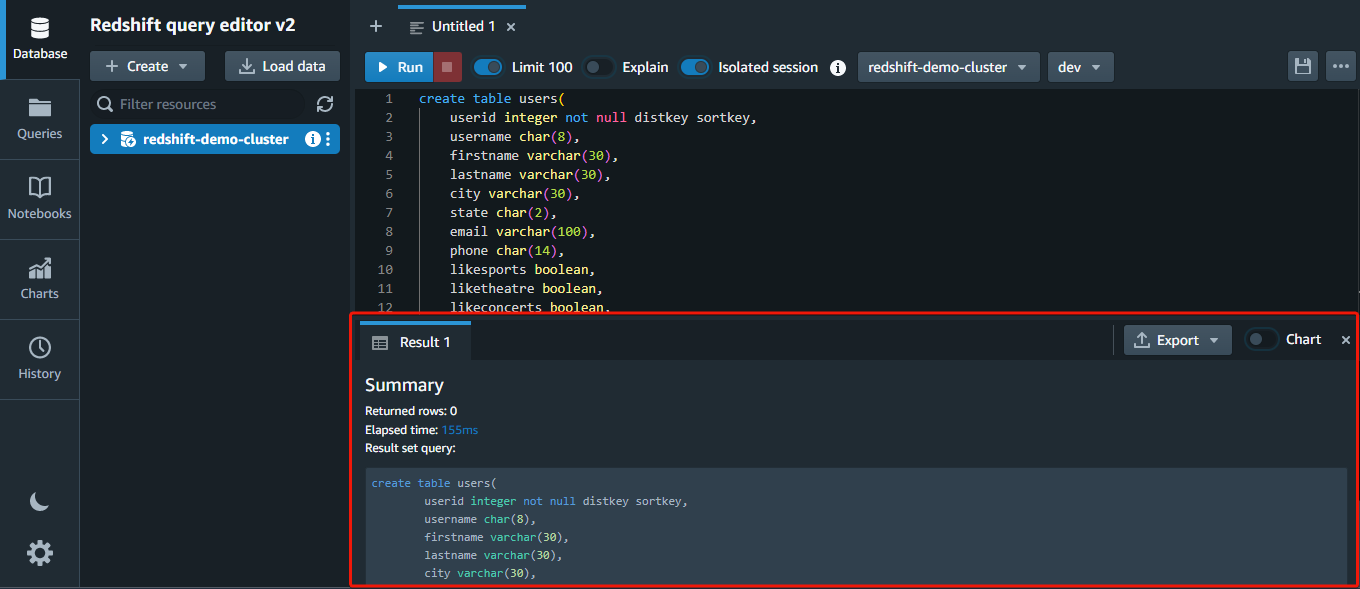Image resolution: width=1360 pixels, height=589 pixels.
Task: Open the Export dropdown
Action: (x=1178, y=340)
